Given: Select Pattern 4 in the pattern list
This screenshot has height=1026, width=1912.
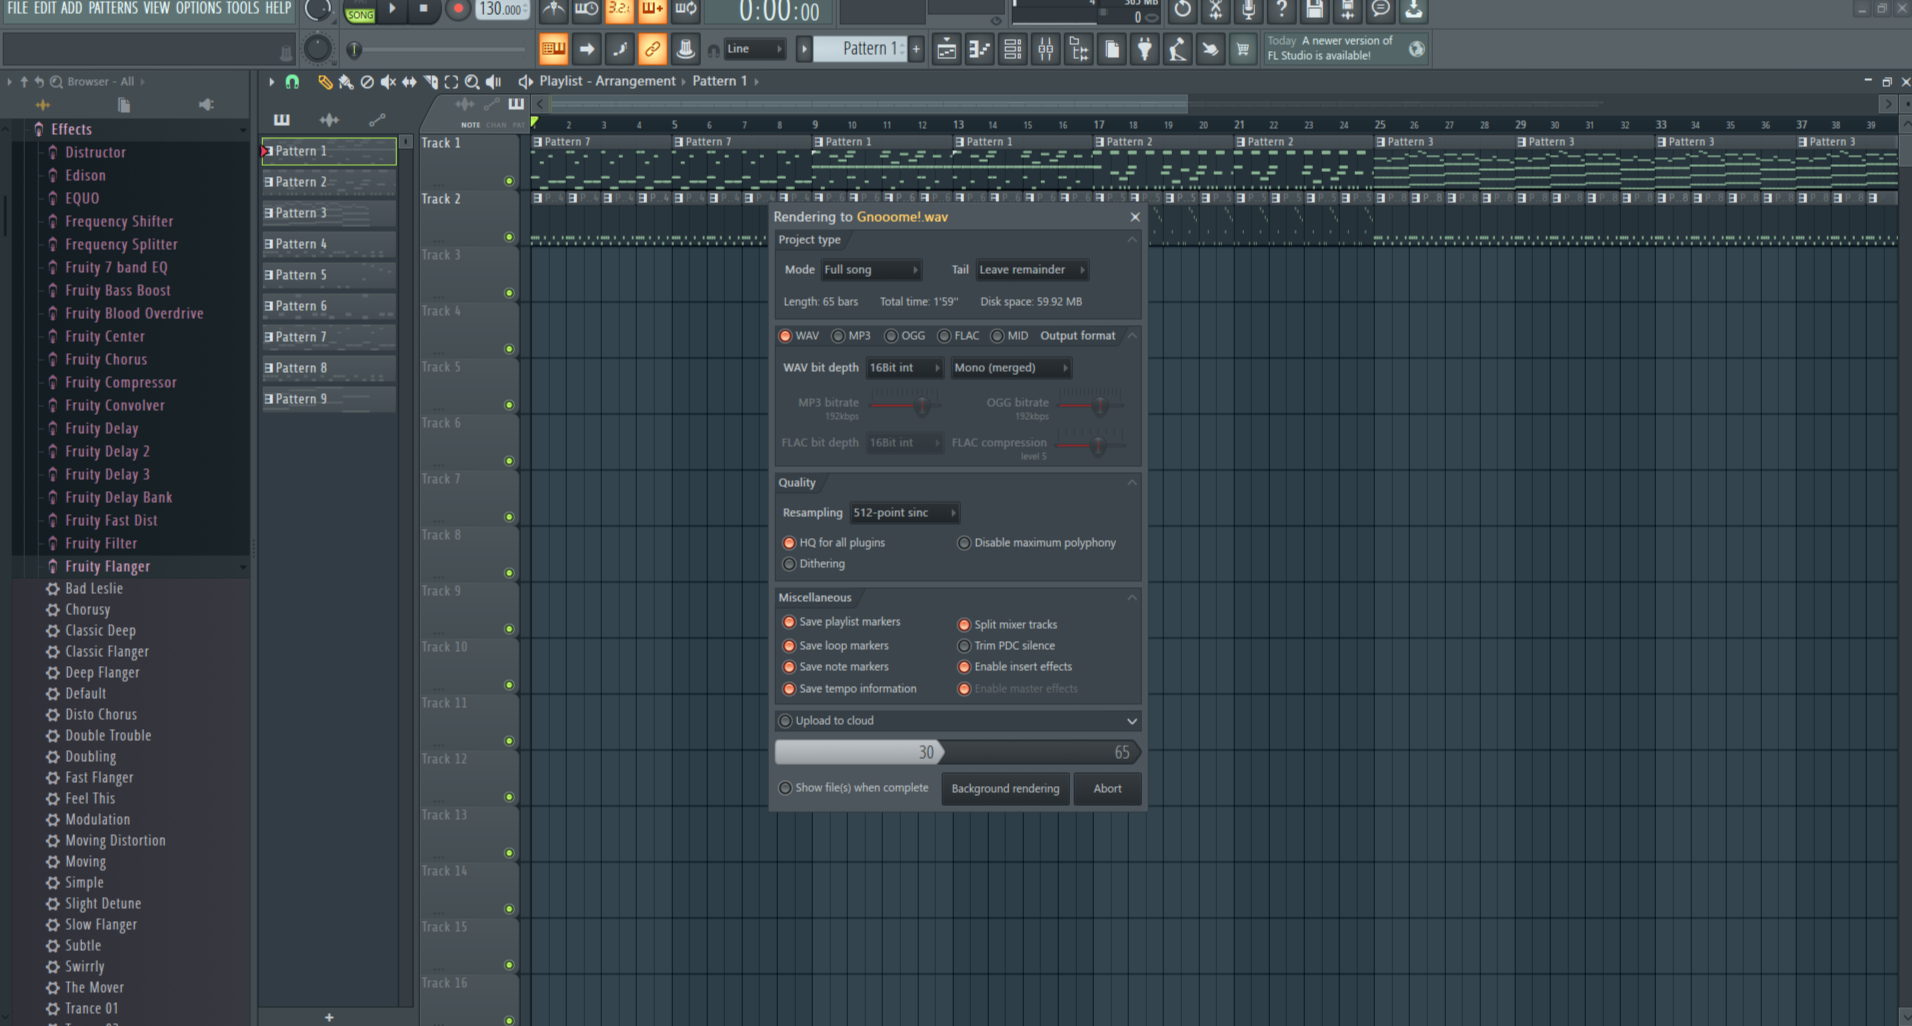Looking at the screenshot, I should [328, 244].
